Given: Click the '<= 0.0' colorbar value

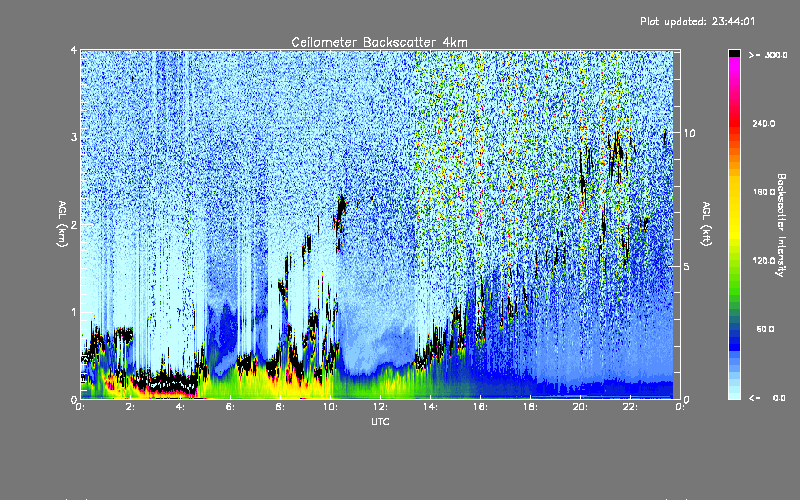Looking at the screenshot, I should (x=768, y=398).
